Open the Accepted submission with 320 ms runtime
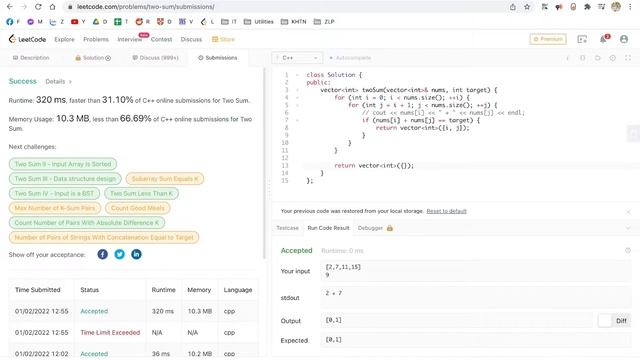 click(x=94, y=311)
